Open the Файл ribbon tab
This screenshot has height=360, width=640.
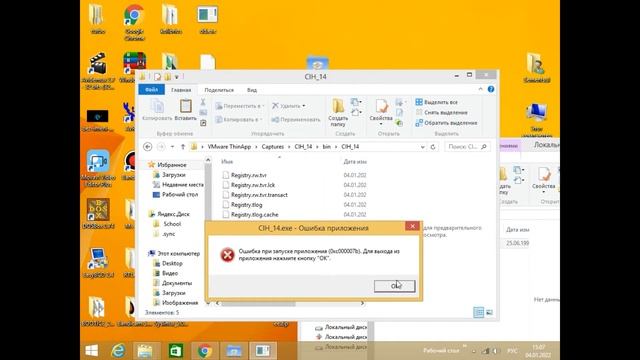click(x=151, y=89)
